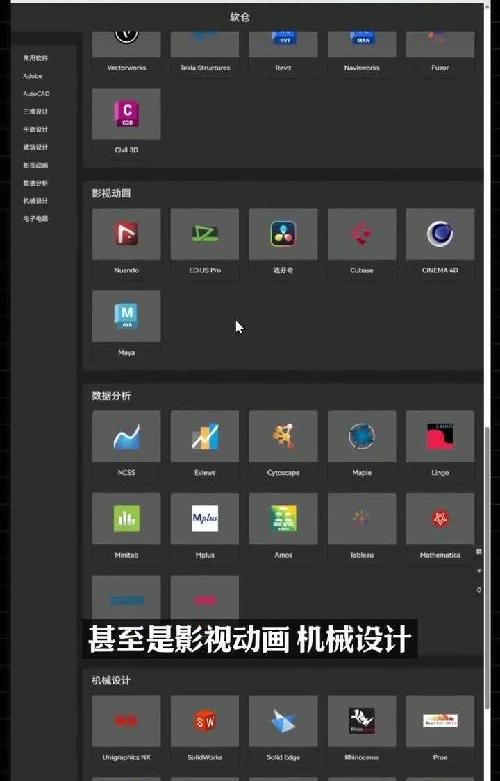
Task: Click the Minitab icon
Action: [x=126, y=519]
